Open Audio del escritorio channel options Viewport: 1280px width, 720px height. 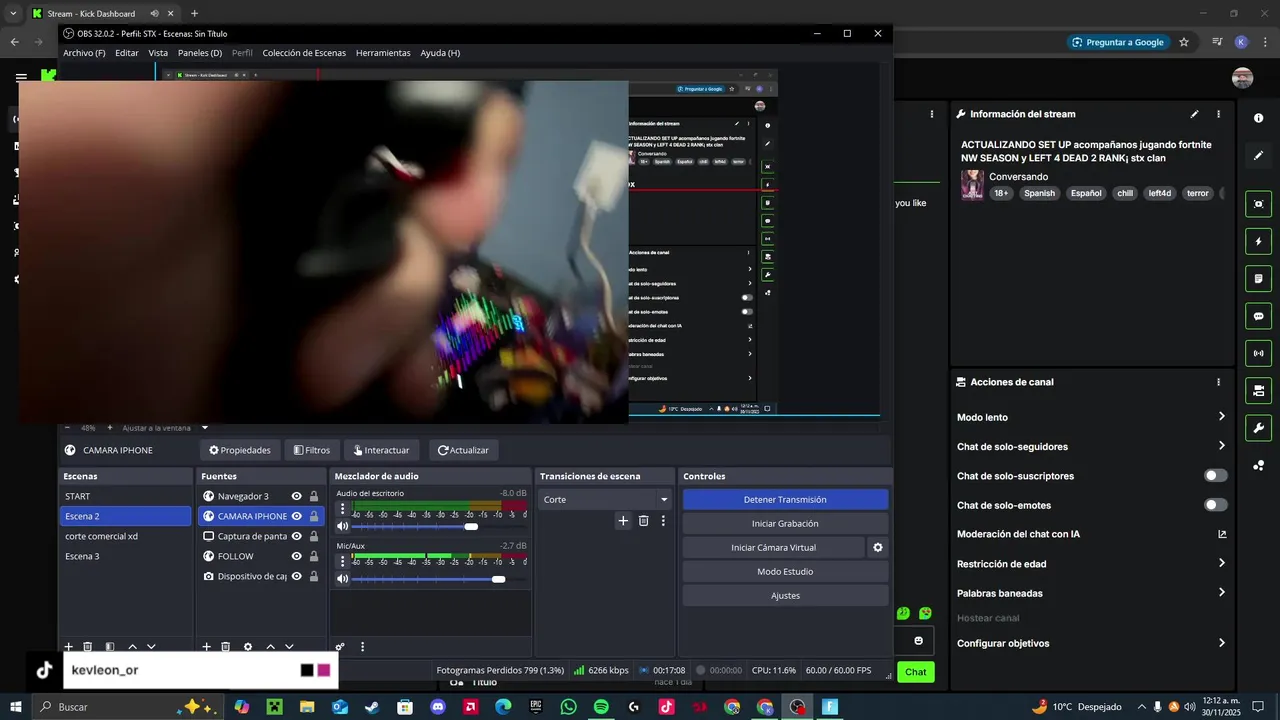tap(342, 508)
